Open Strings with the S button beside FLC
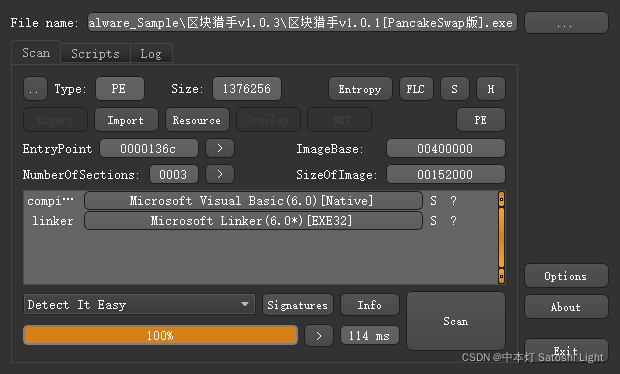Viewport: 620px width, 374px height. (455, 89)
